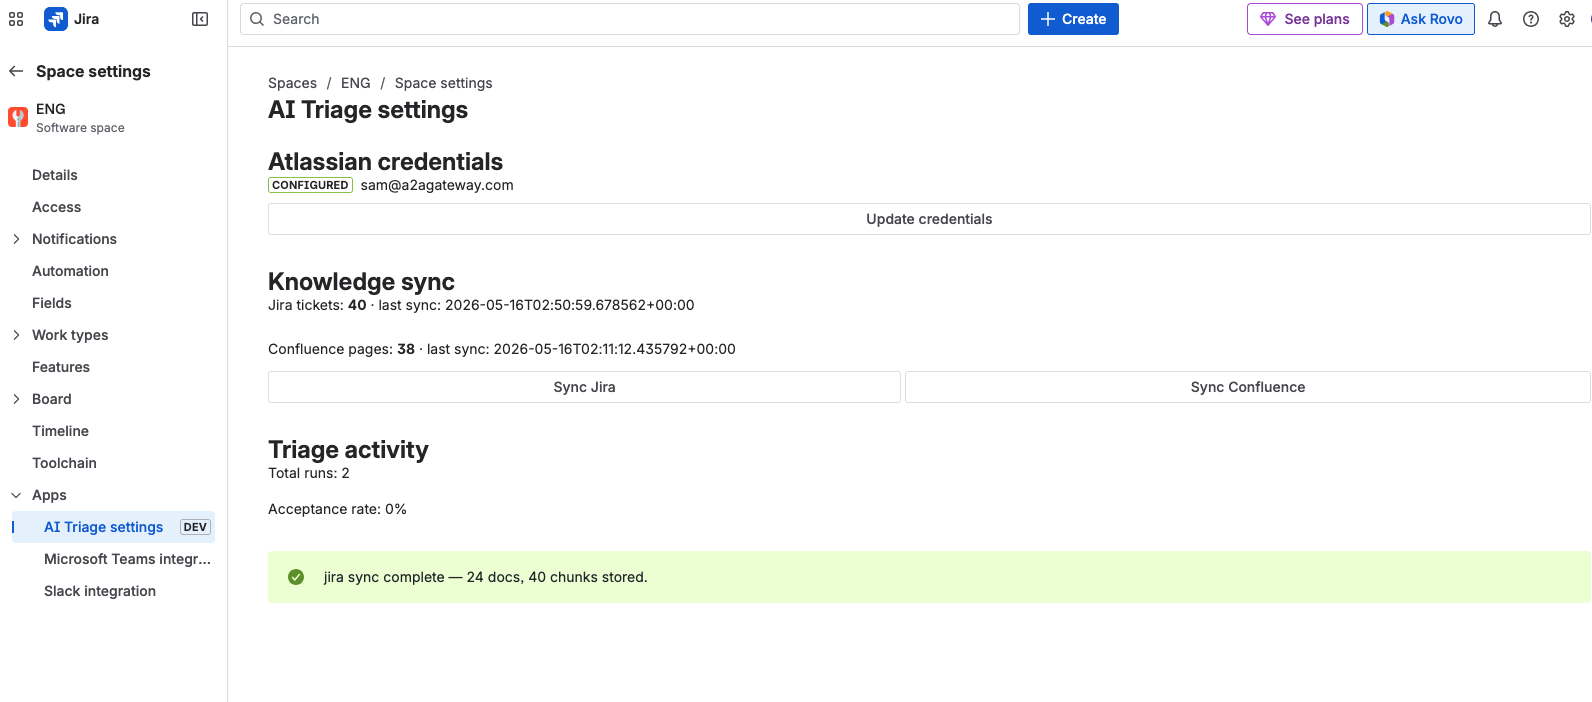Image resolution: width=1592 pixels, height=702 pixels.
Task: Click Sync Jira button
Action: pos(584,387)
